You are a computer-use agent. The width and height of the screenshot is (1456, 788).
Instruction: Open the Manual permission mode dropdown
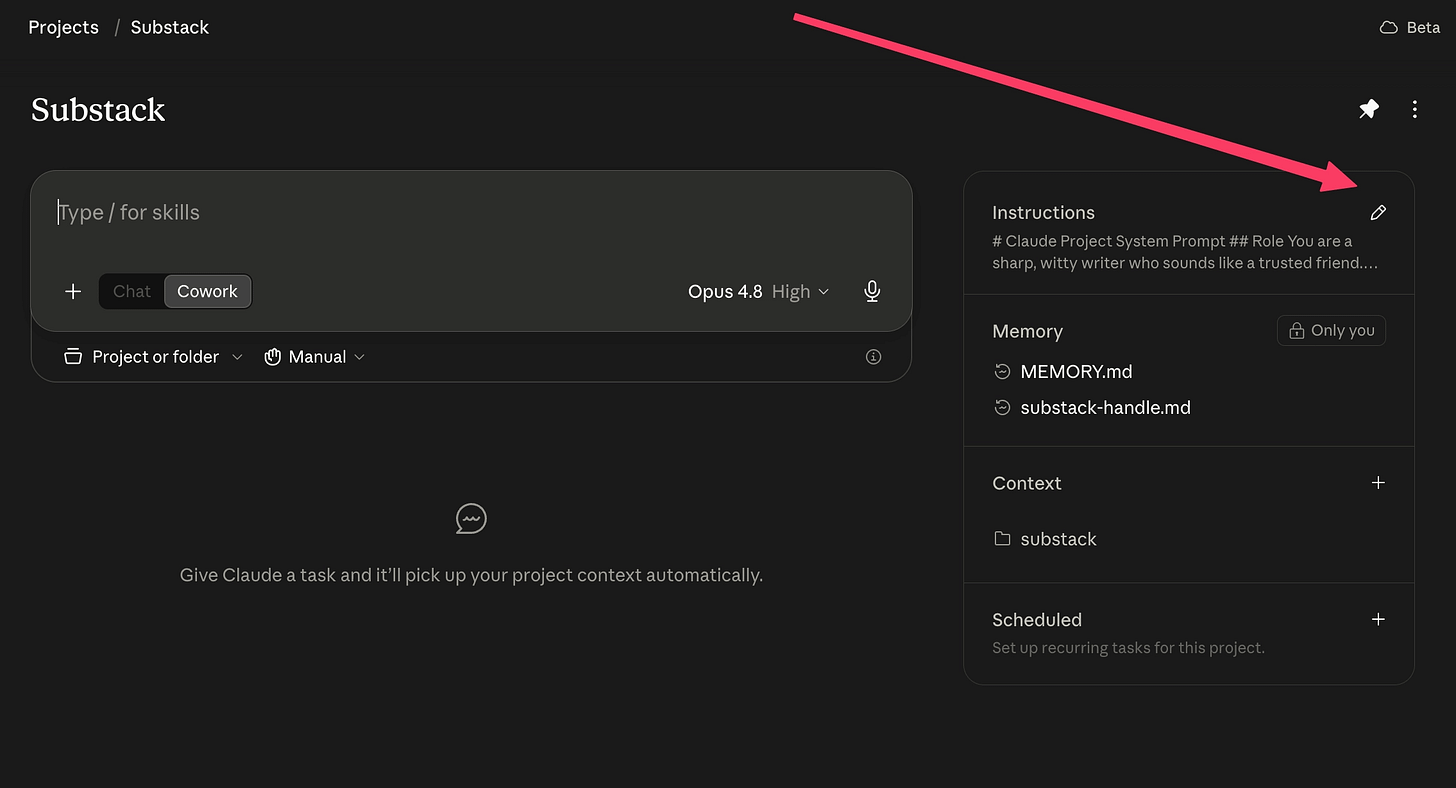[315, 357]
